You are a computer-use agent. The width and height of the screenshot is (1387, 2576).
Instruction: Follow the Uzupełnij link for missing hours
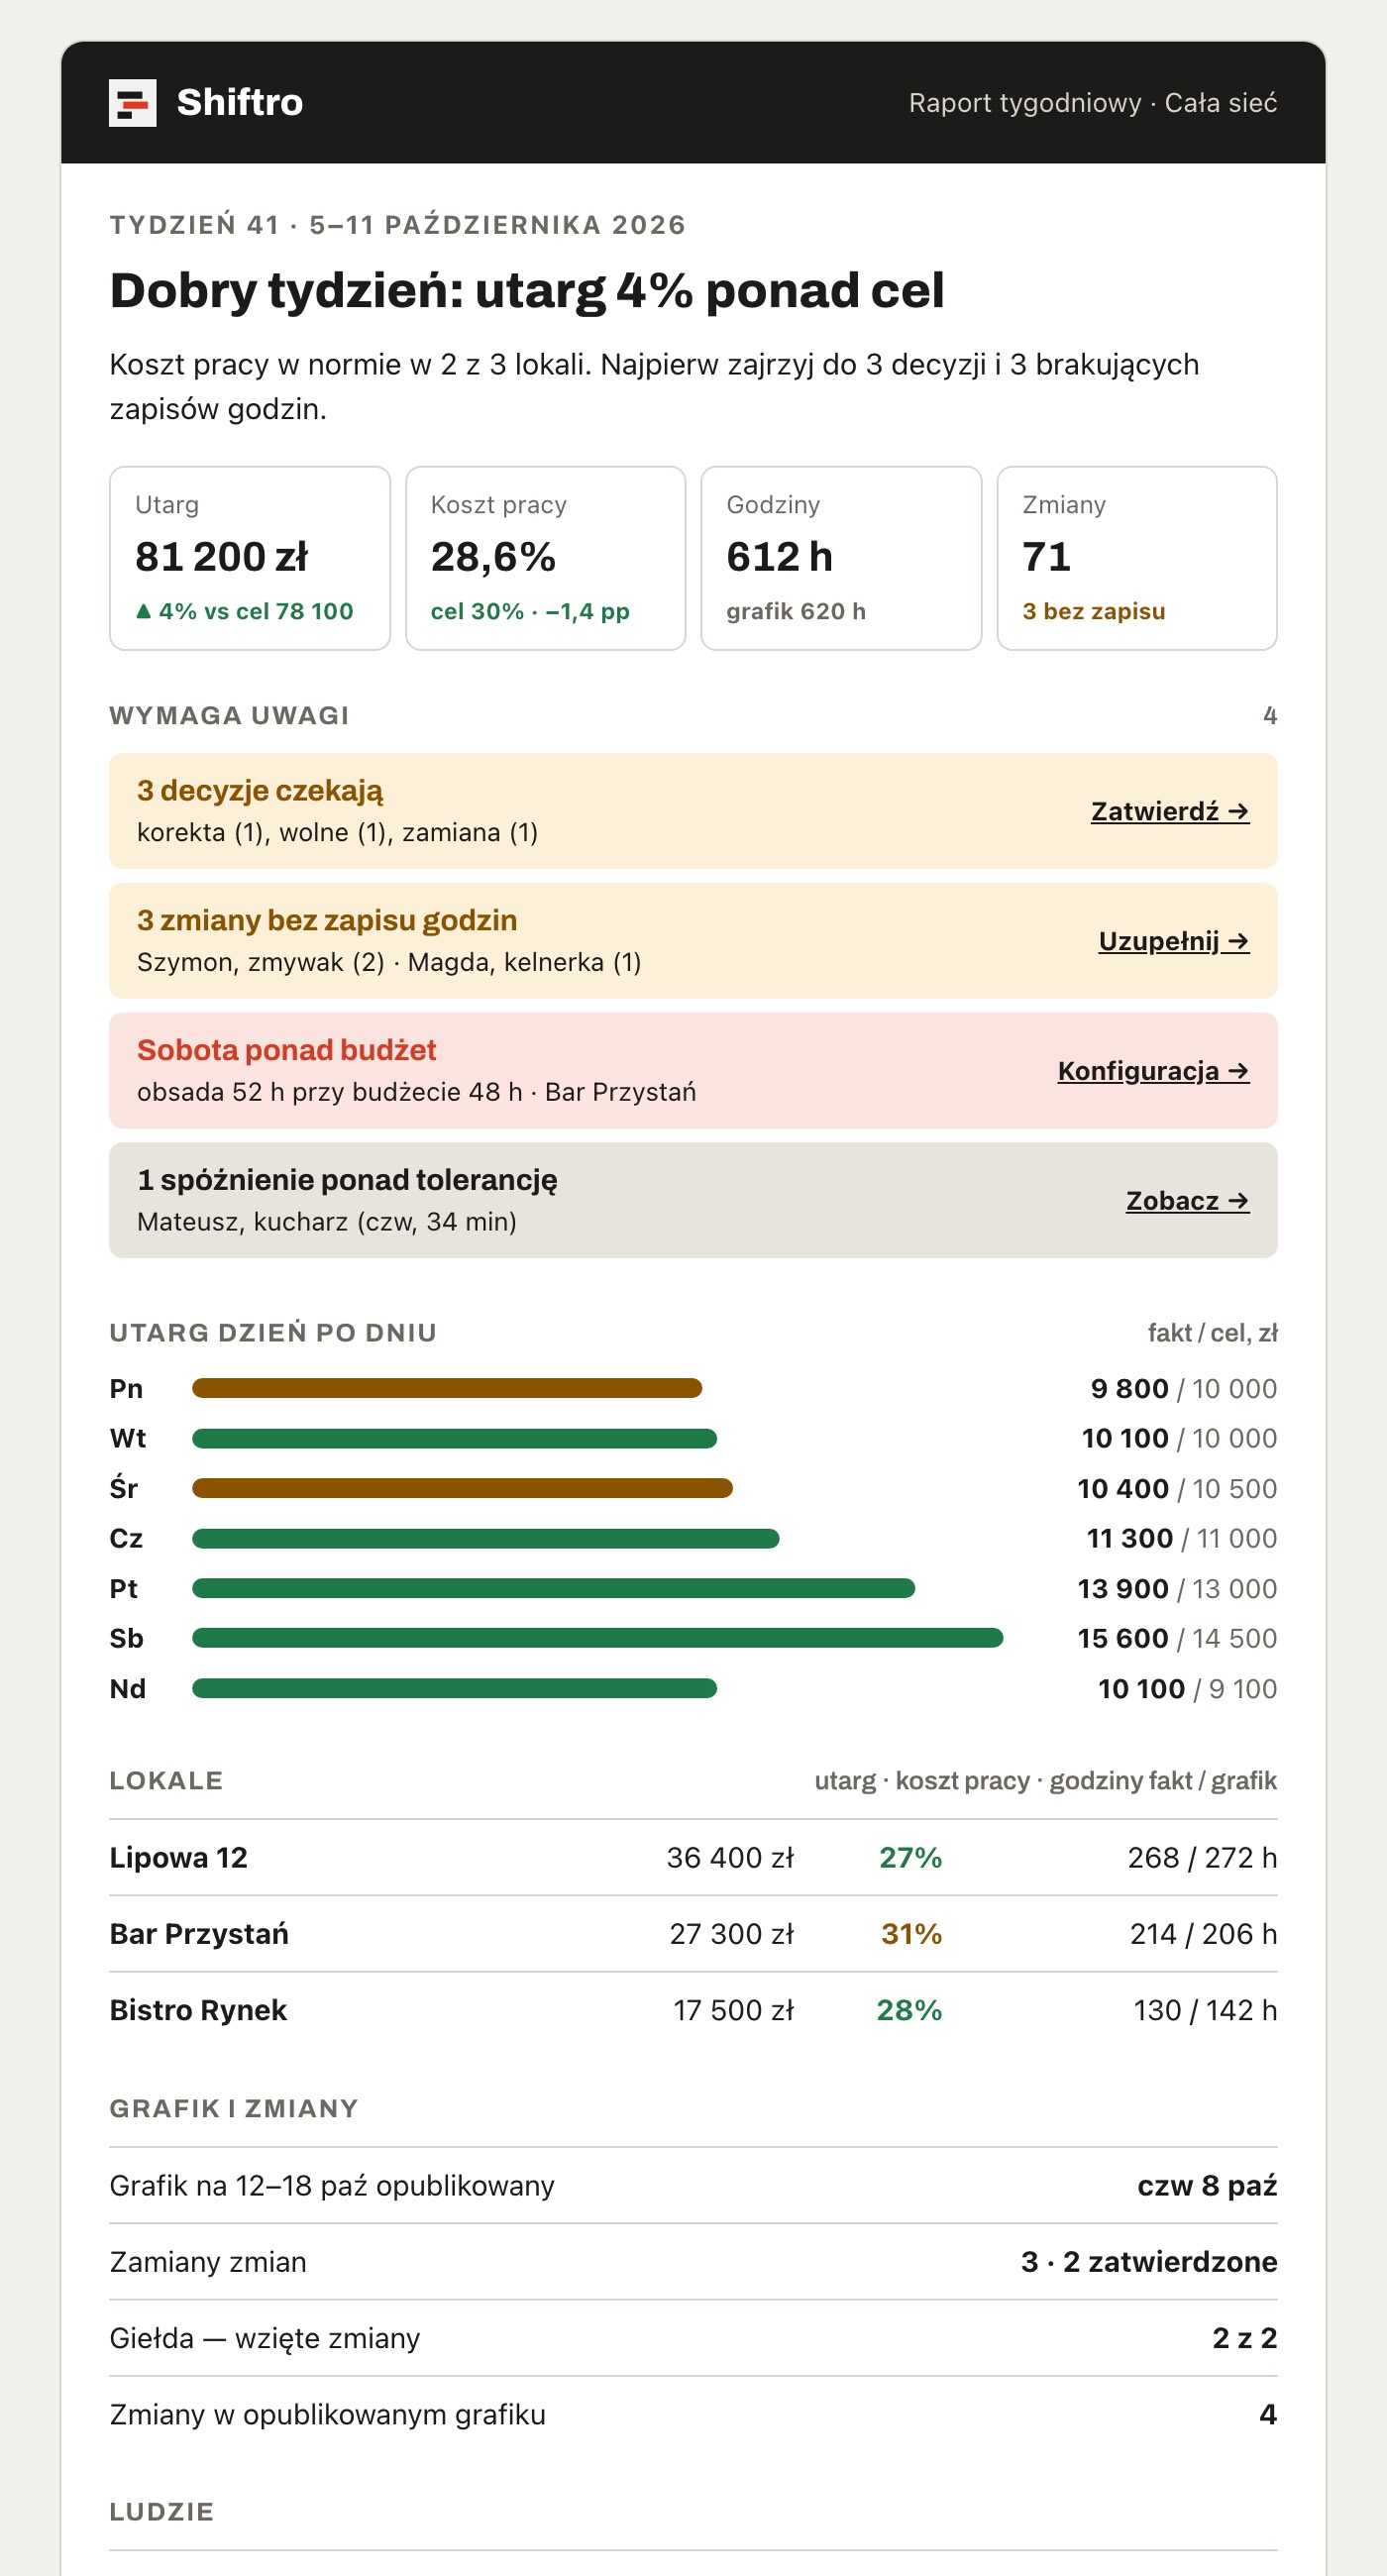click(x=1174, y=941)
